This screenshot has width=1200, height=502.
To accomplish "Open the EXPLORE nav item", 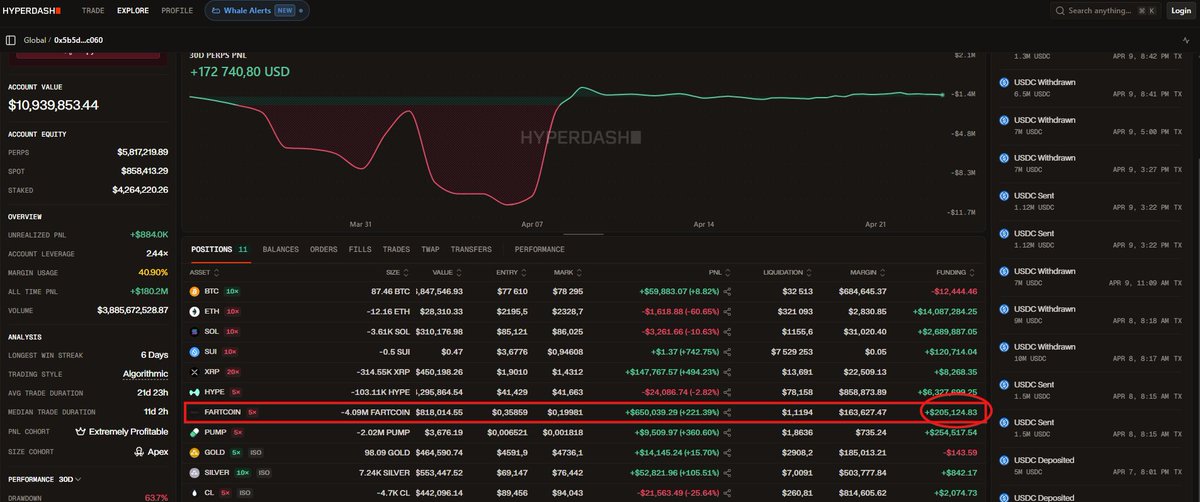I will (x=132, y=11).
